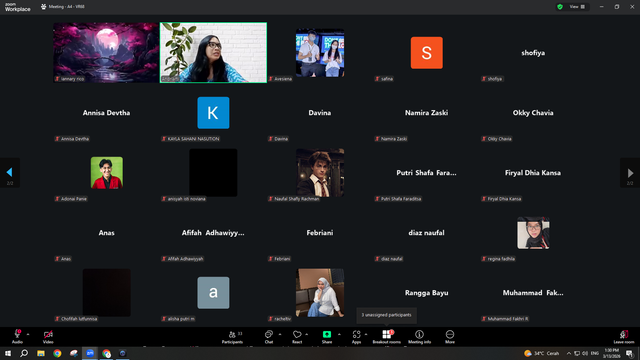The width and height of the screenshot is (640, 360).
Task: Open Meeting info
Action: [419, 337]
